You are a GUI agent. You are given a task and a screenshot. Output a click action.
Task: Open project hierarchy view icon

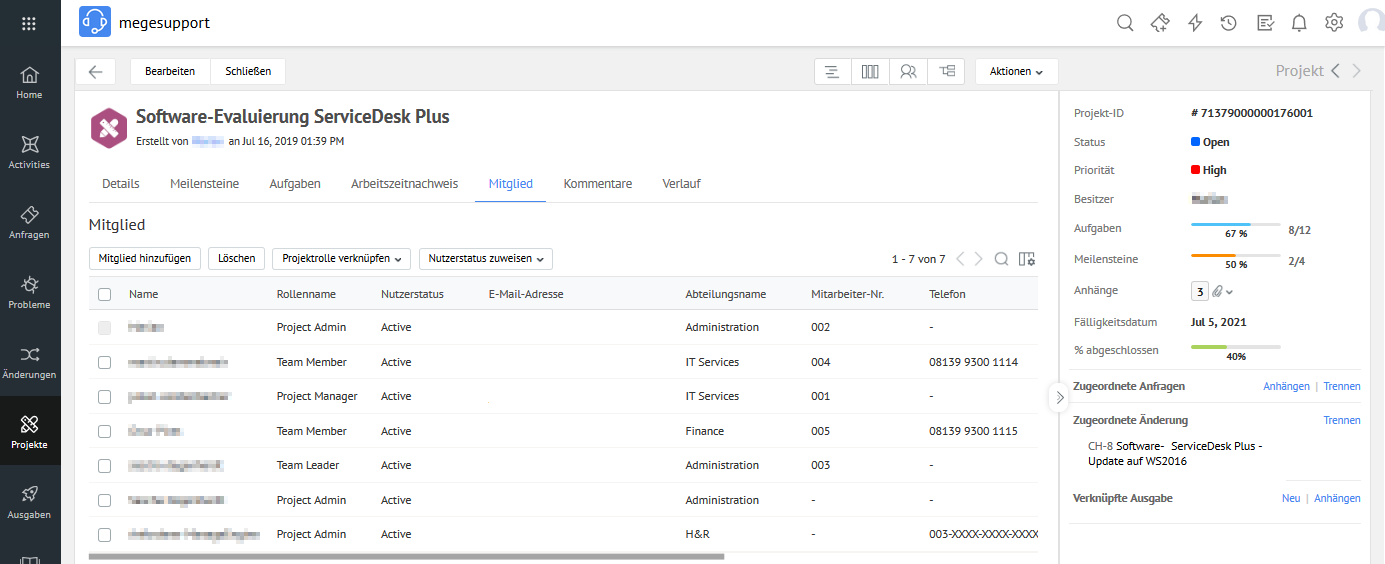[946, 71]
